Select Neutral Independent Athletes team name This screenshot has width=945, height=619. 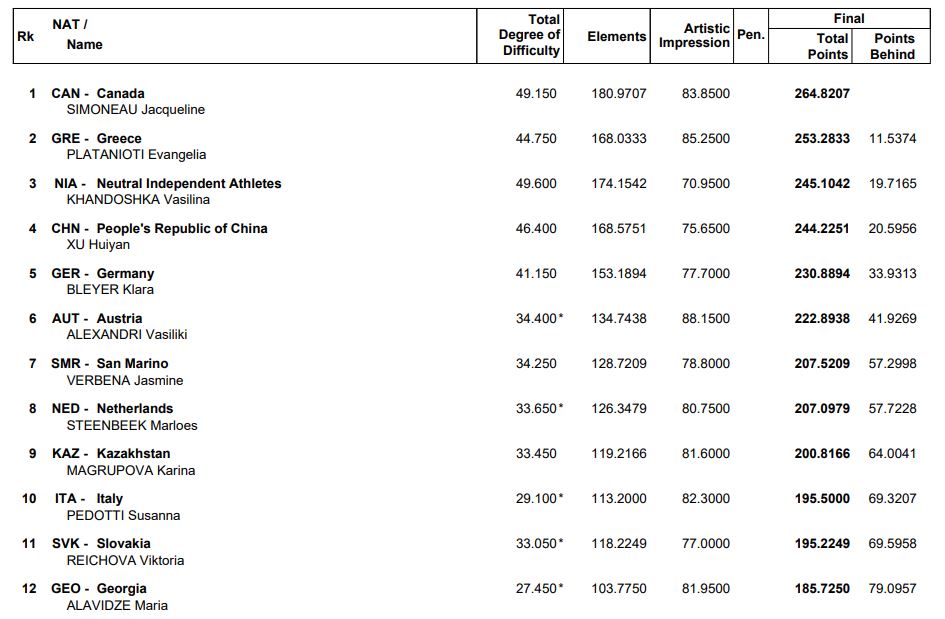pos(189,183)
